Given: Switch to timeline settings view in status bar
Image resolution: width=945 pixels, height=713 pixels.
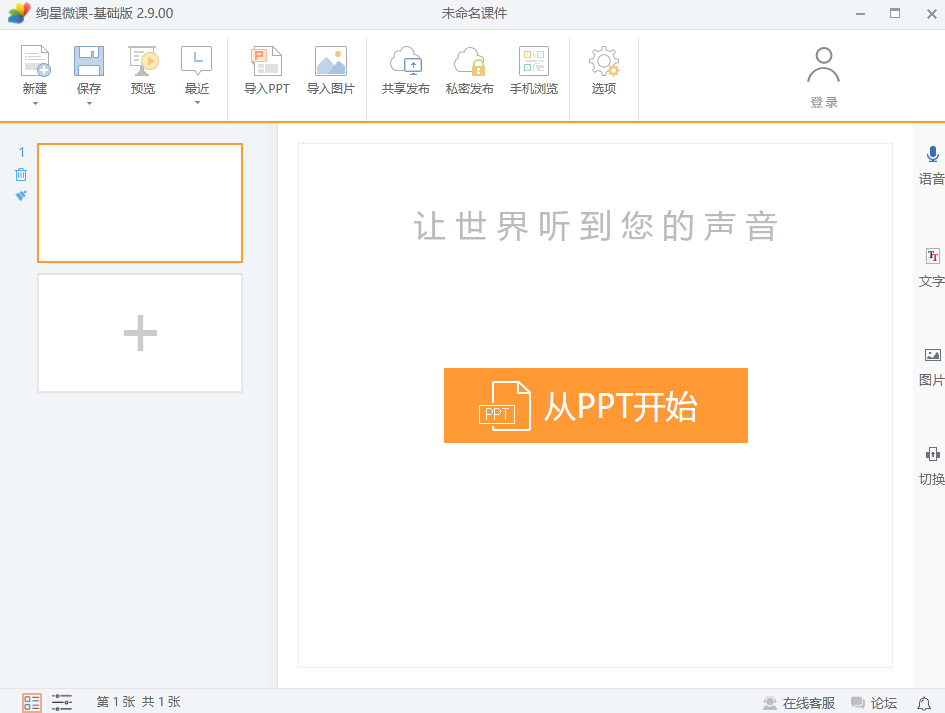Looking at the screenshot, I should [x=62, y=703].
